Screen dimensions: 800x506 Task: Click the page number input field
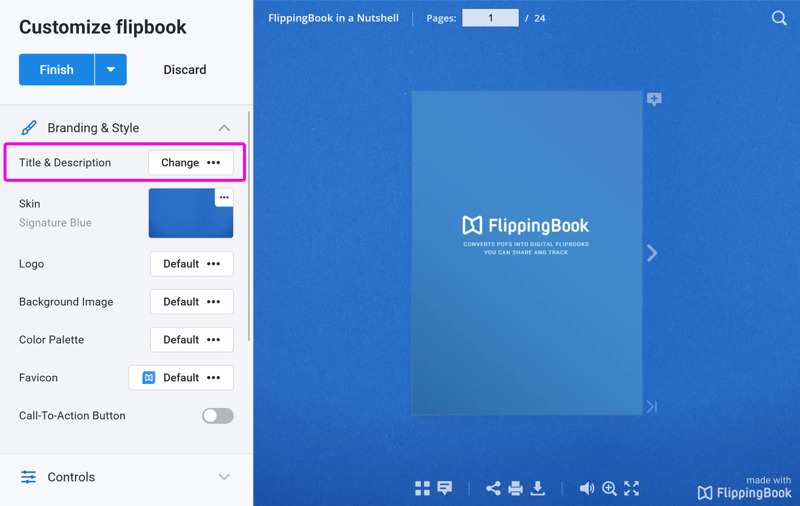[x=490, y=18]
